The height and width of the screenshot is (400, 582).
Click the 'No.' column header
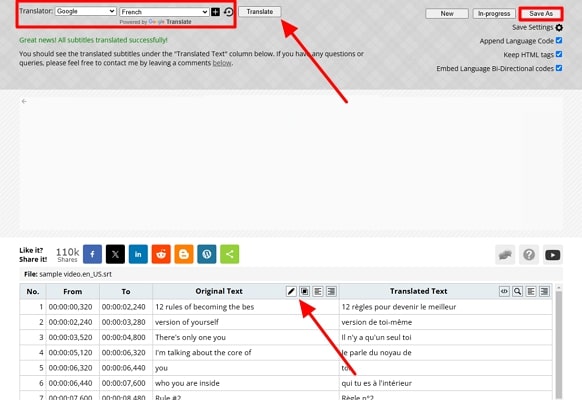[33, 292]
